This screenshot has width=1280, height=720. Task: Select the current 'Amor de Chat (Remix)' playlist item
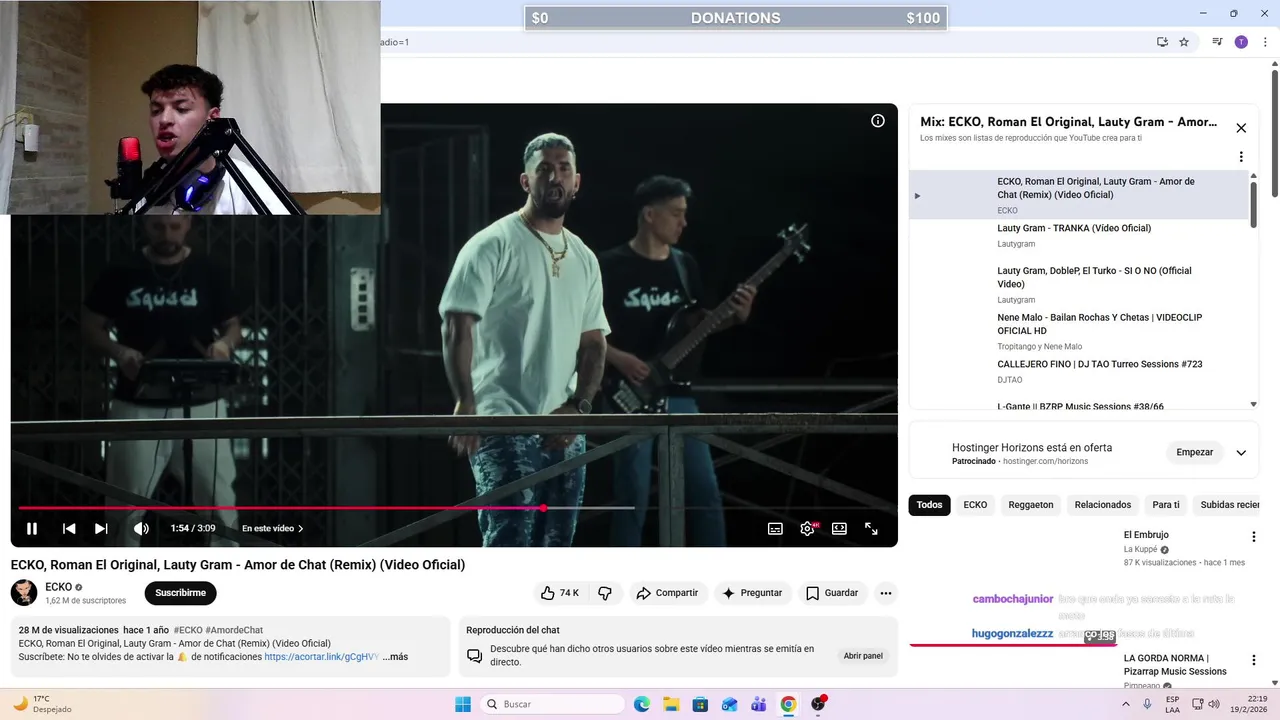point(1080,195)
